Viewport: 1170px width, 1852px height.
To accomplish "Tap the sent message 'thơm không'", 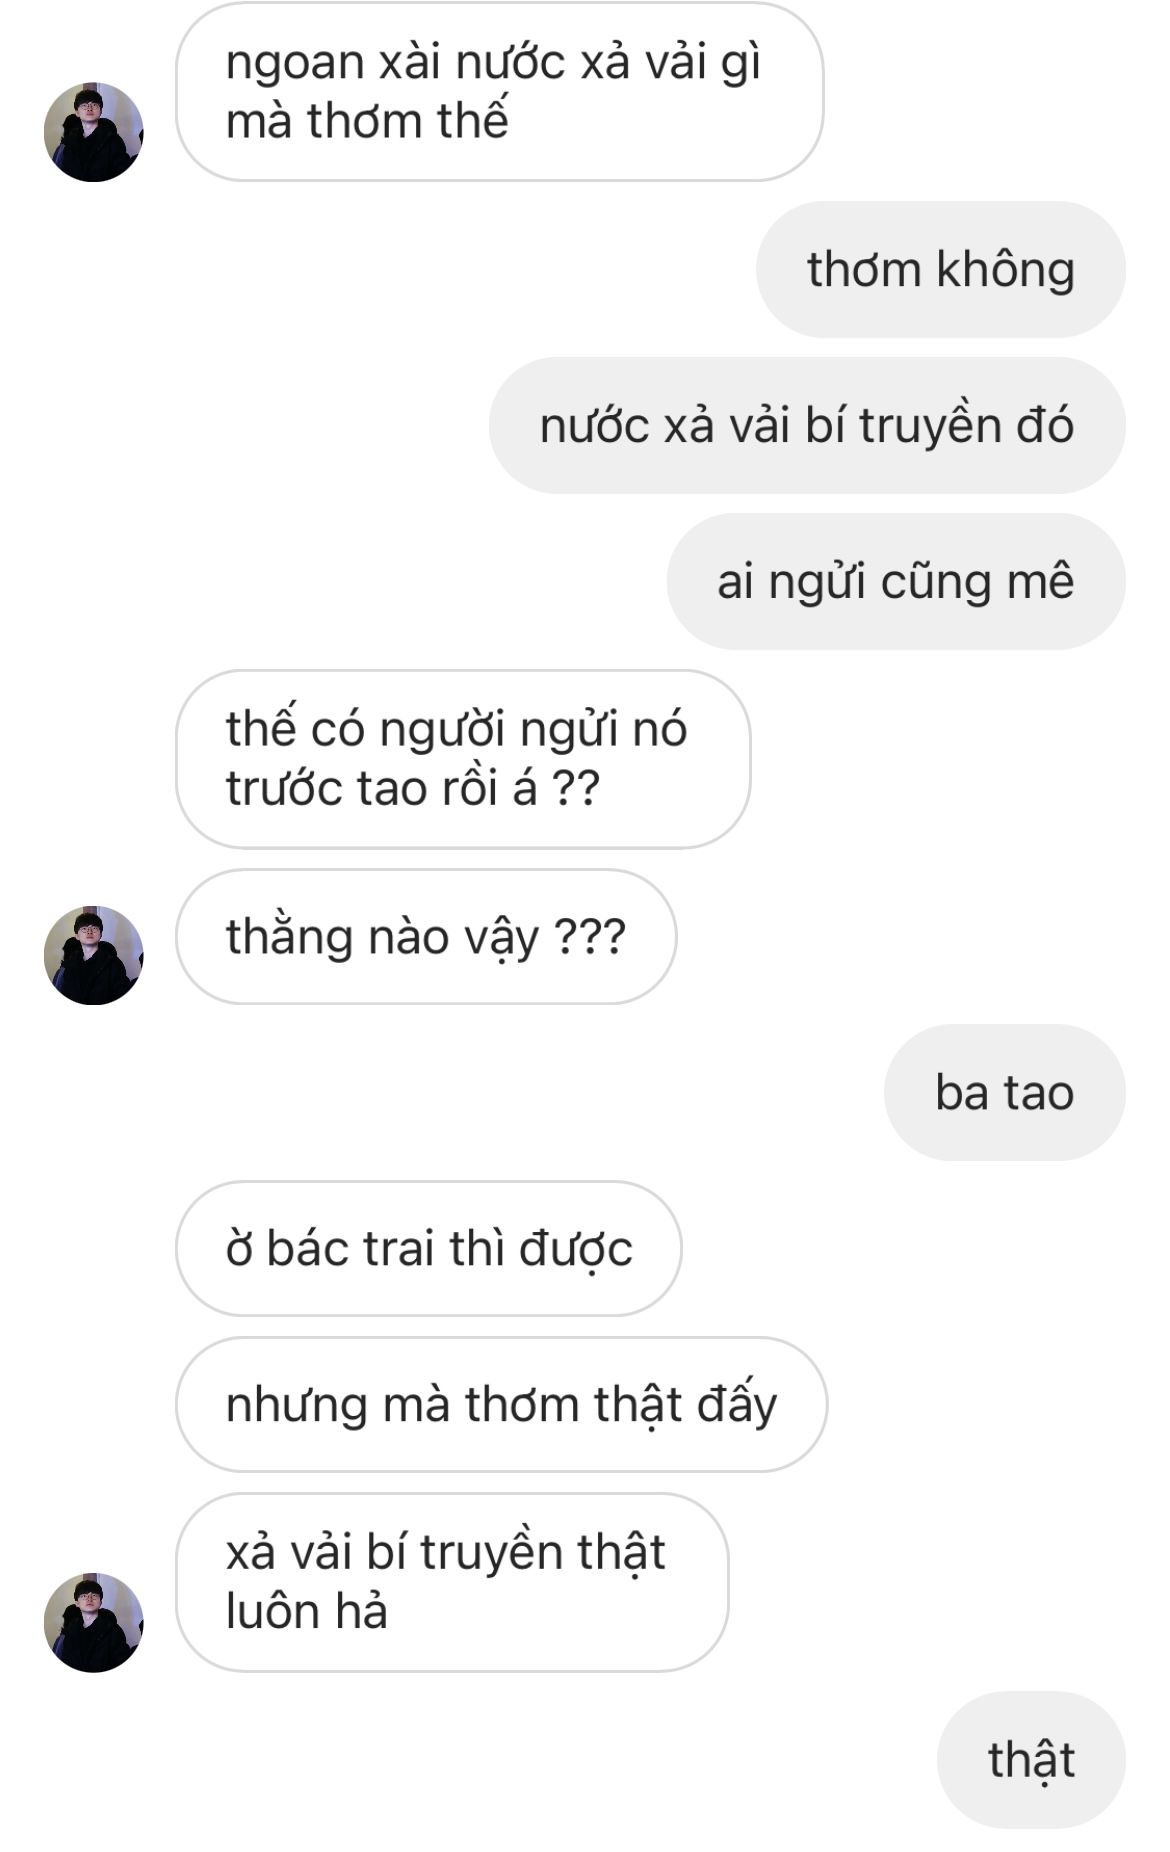I will pos(941,269).
